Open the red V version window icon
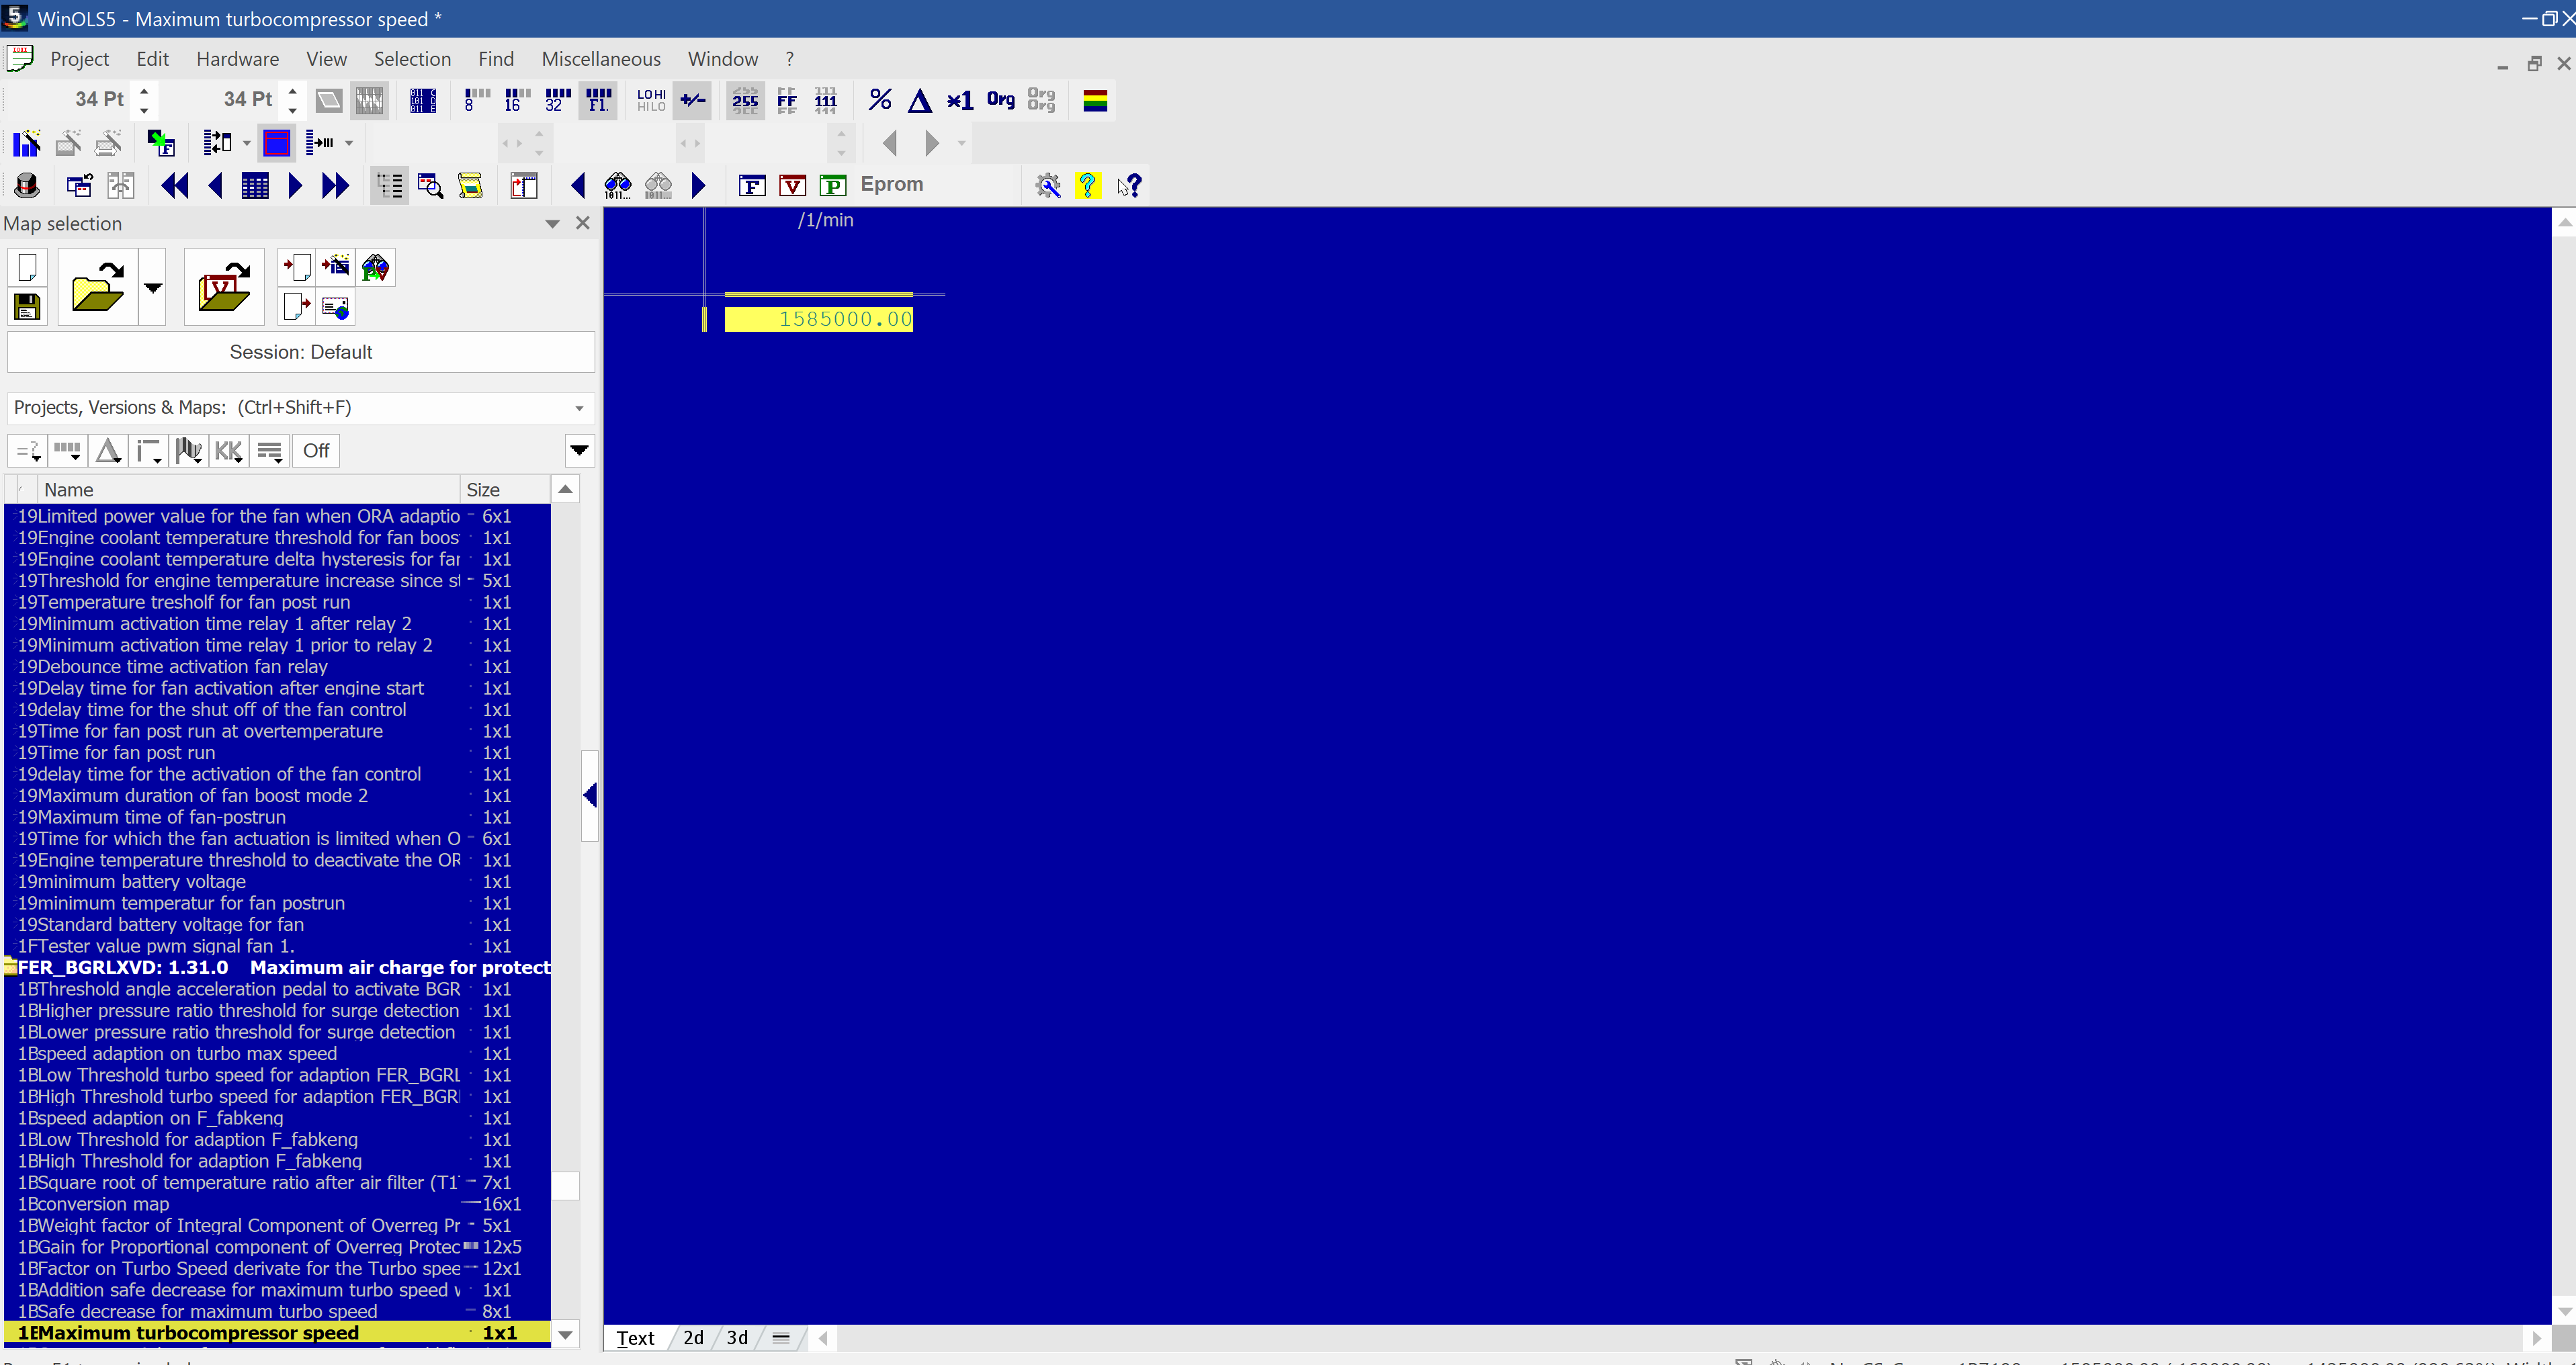 point(792,185)
